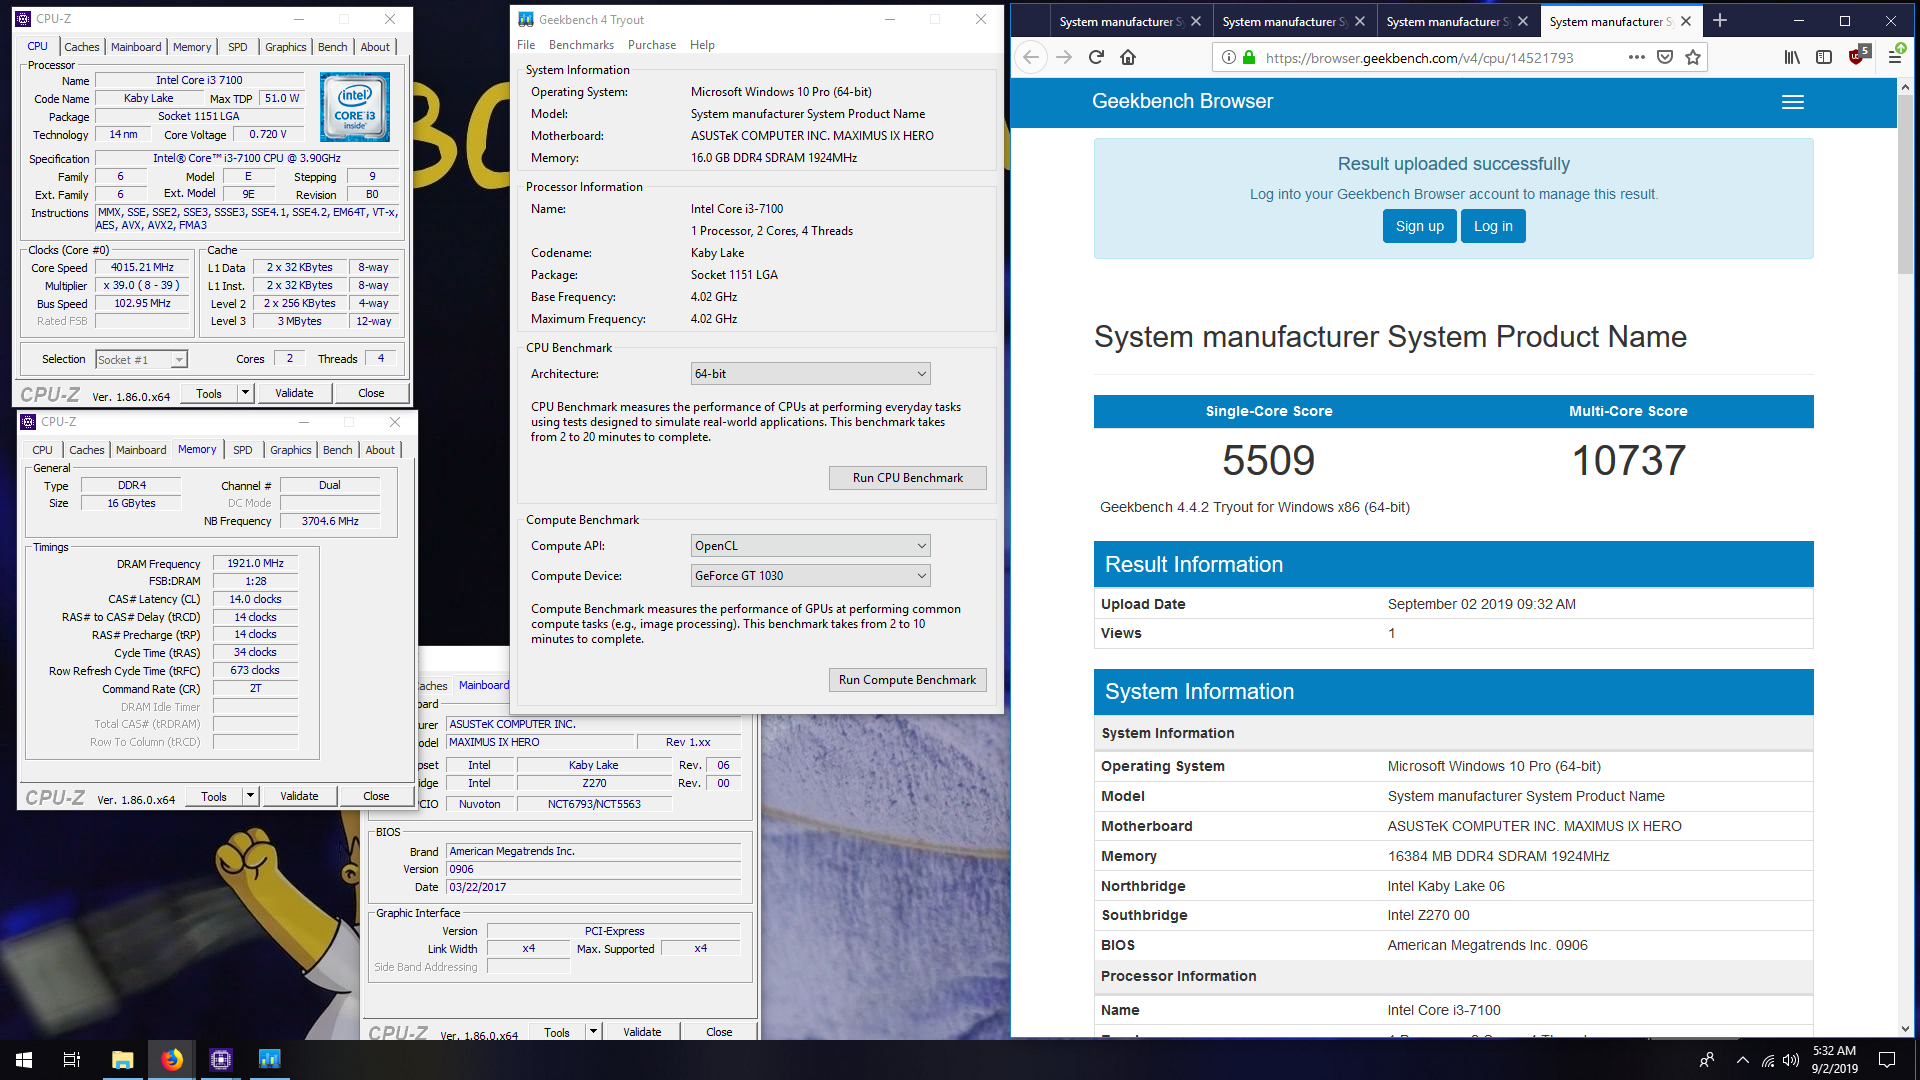Open Firefox Library icon
This screenshot has width=1920, height=1080.
click(x=1792, y=57)
